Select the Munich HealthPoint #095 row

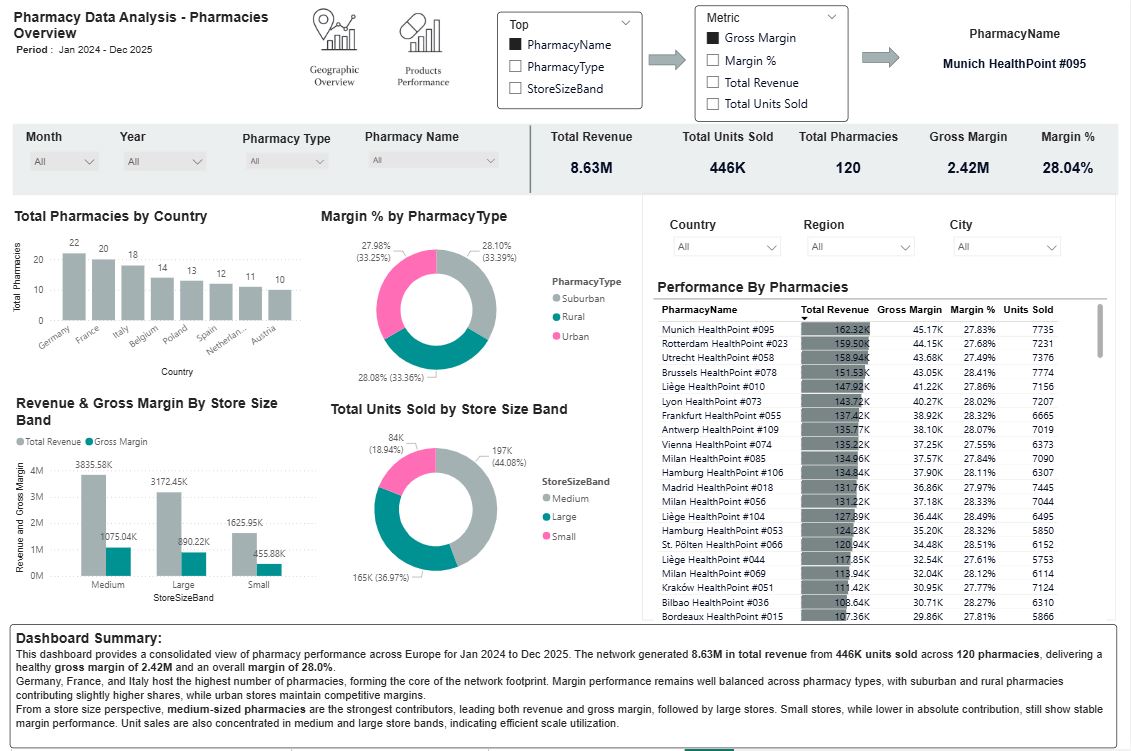(718, 329)
